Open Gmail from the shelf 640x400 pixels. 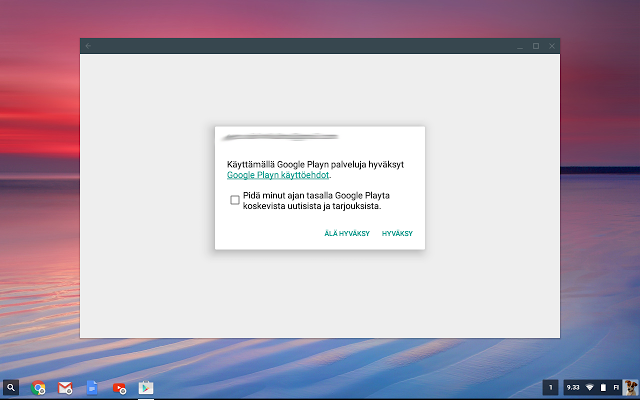coord(65,387)
